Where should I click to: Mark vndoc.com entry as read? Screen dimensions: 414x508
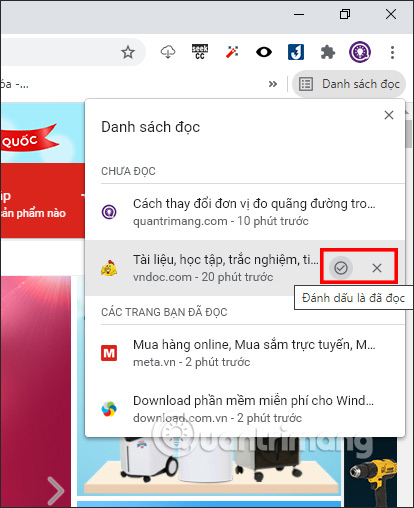click(x=341, y=268)
